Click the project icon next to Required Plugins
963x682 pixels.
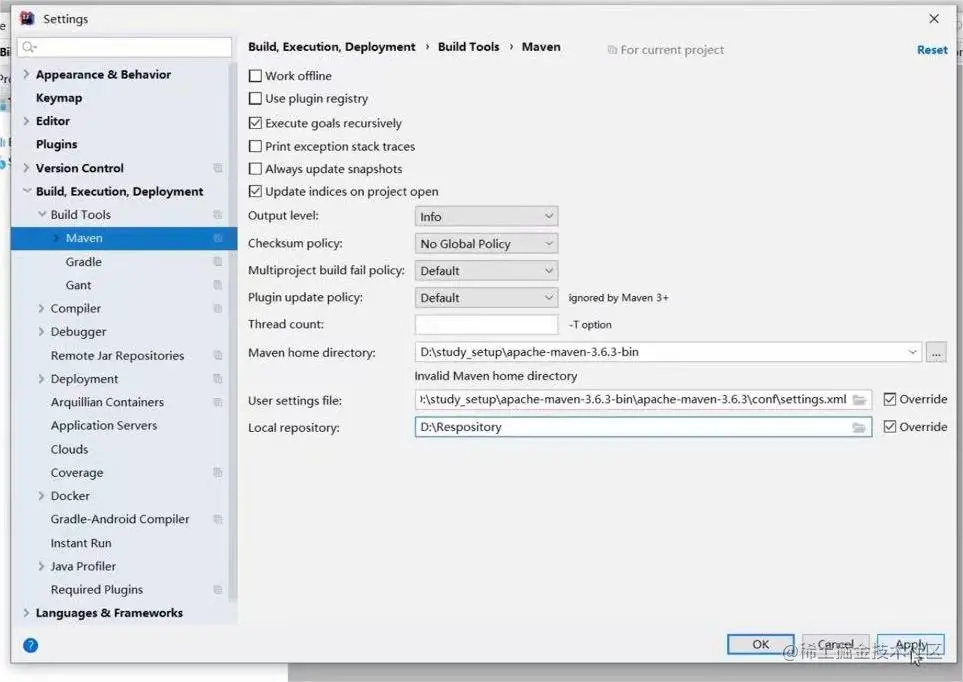(217, 589)
